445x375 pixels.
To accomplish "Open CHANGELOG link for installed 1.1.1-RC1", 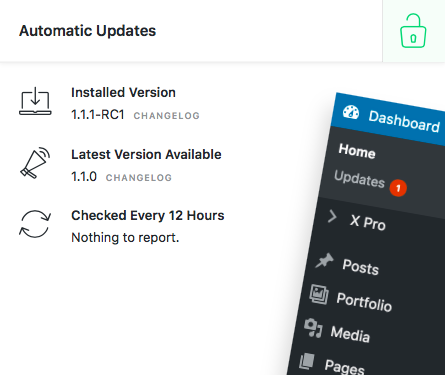I will (x=167, y=116).
